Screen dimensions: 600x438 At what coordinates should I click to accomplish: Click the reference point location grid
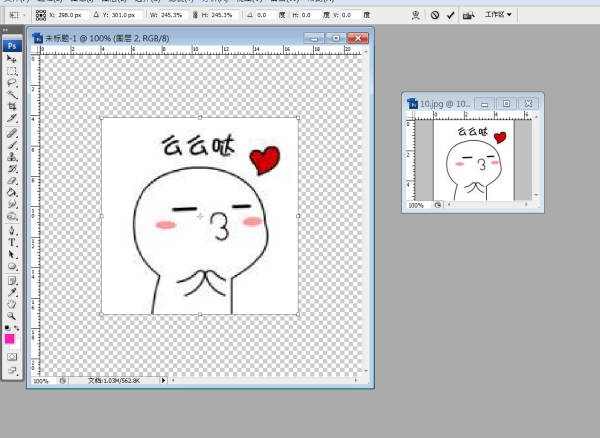point(41,15)
